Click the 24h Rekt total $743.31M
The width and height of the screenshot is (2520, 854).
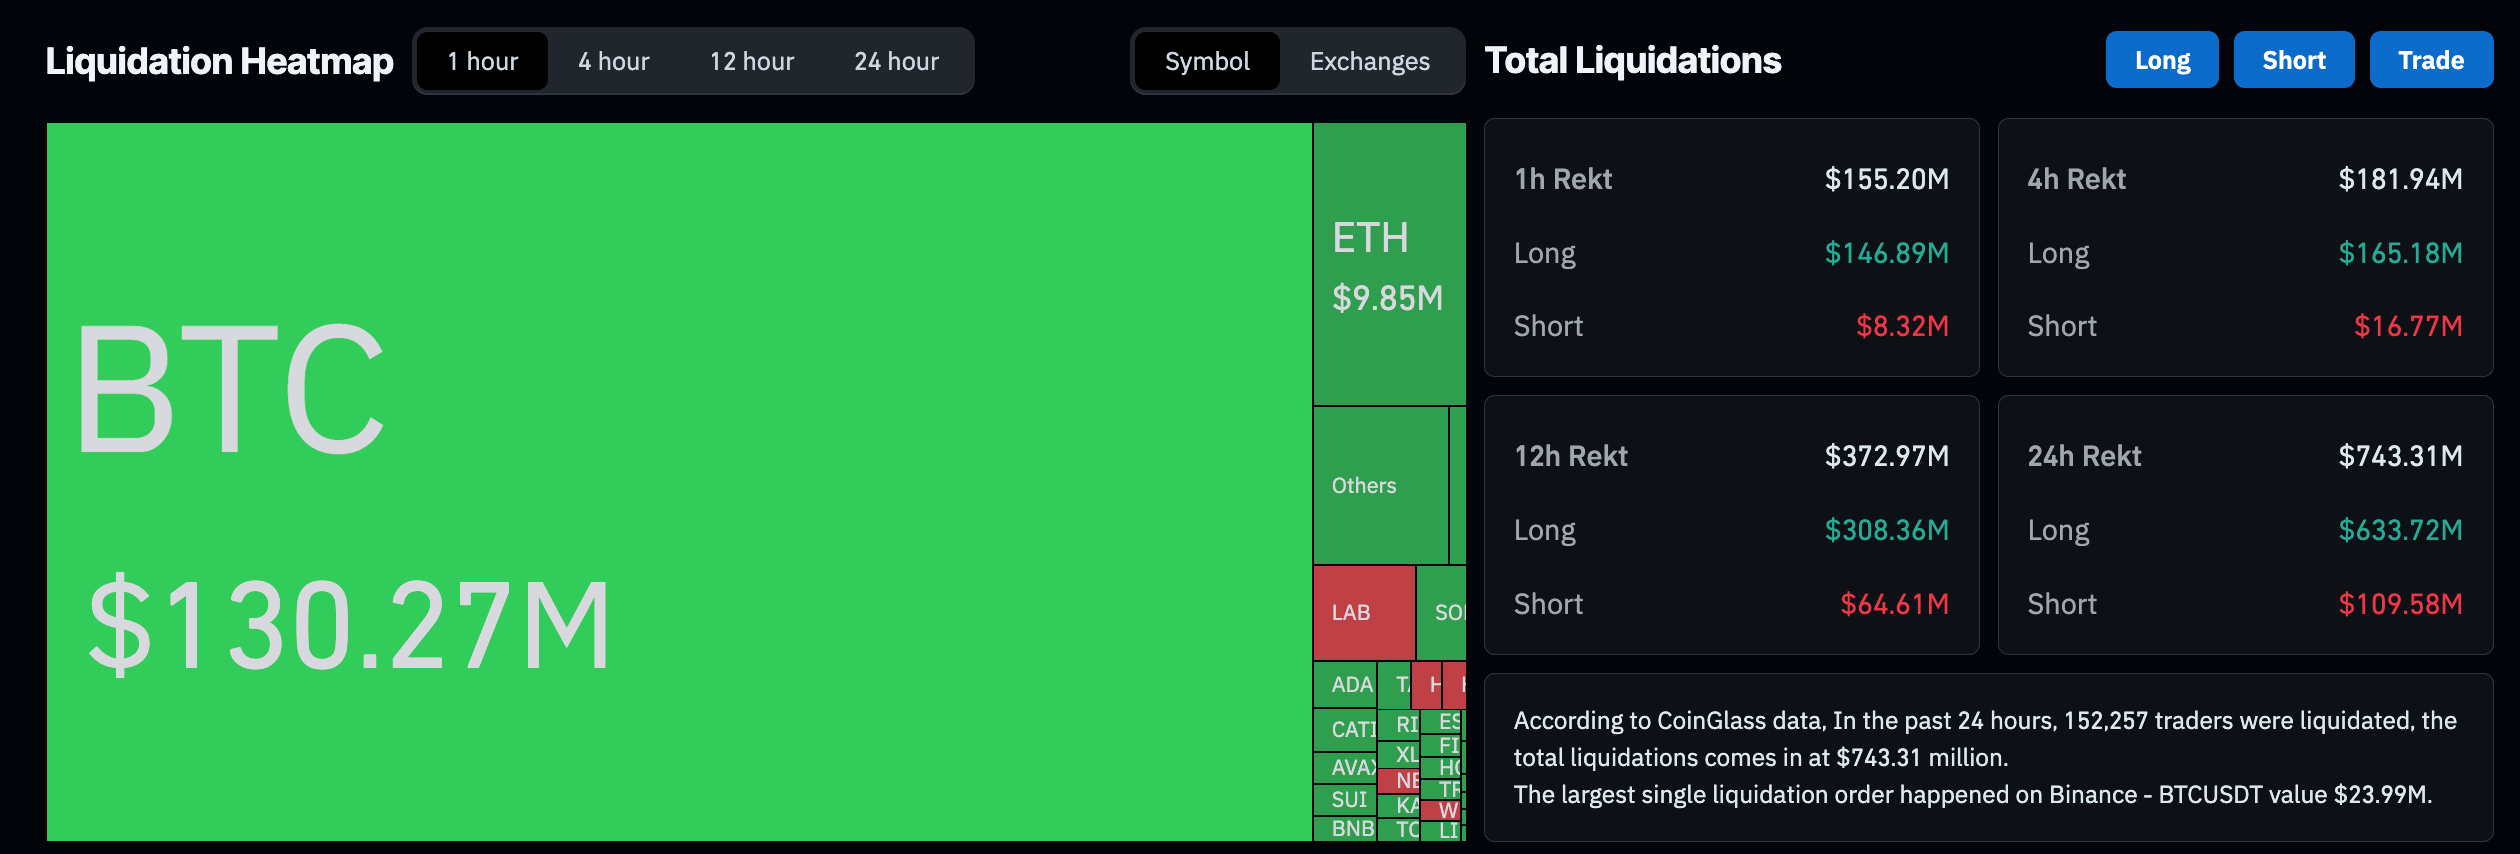pos(2400,456)
